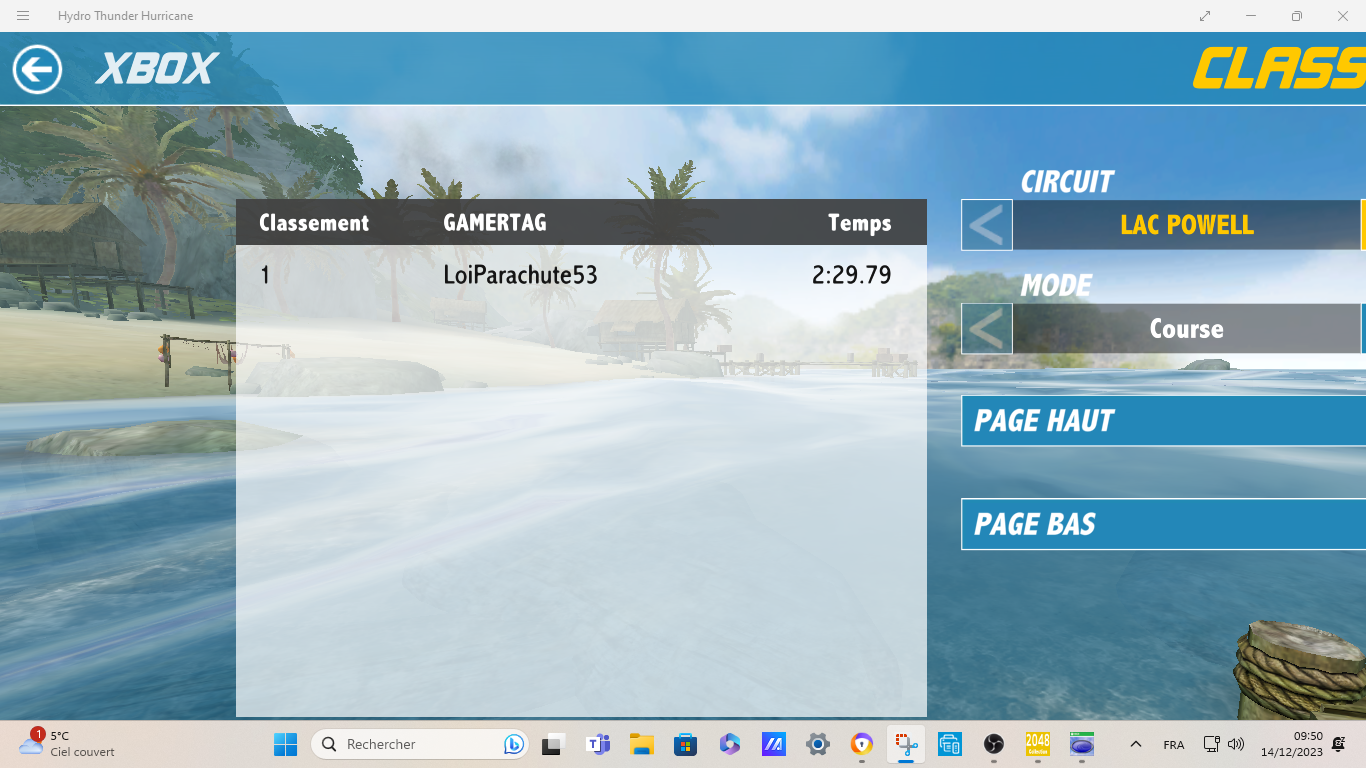Open the Windows Start menu
Viewport: 1366px width, 768px height.
[285, 744]
